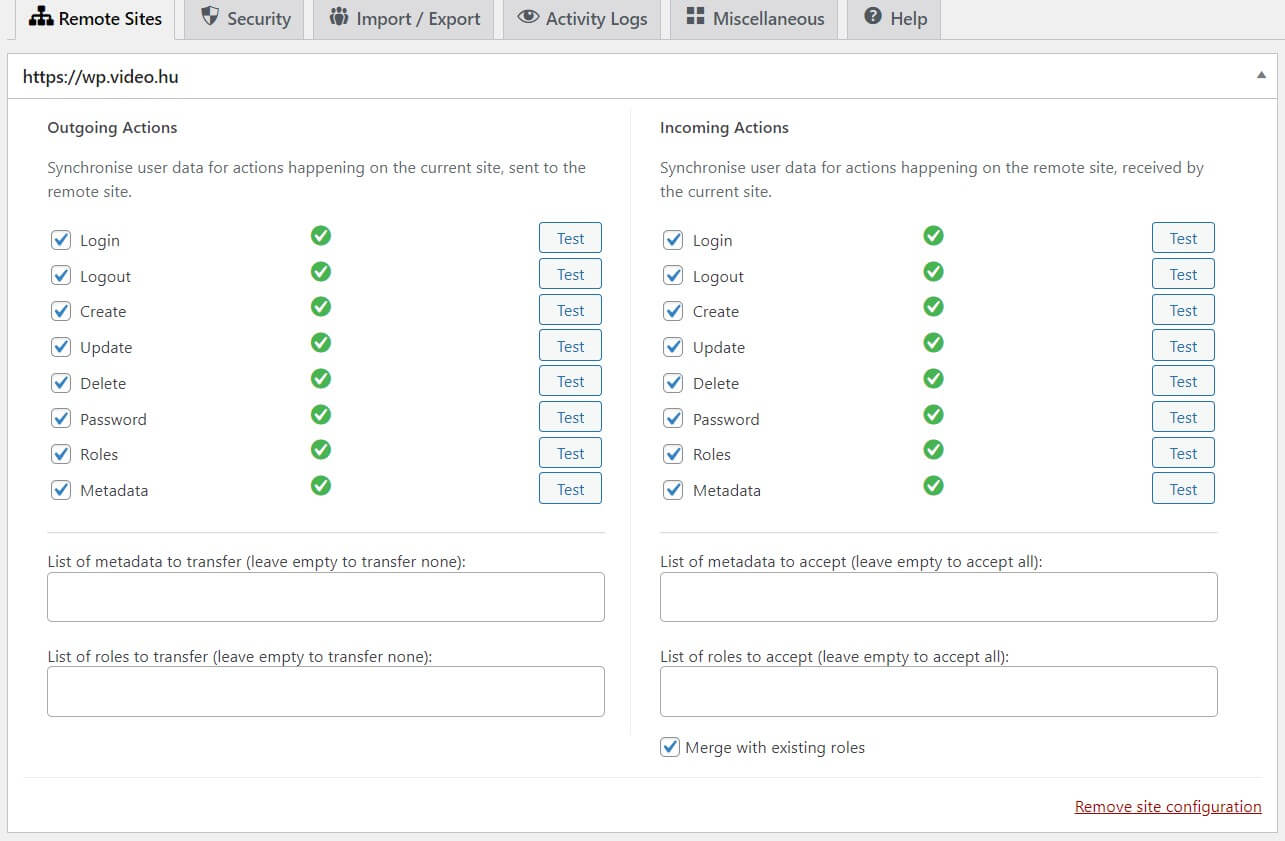Screen dimensions: 1285x841
Task: Click the green status check for outgoing Metadata
Action: pos(321,486)
